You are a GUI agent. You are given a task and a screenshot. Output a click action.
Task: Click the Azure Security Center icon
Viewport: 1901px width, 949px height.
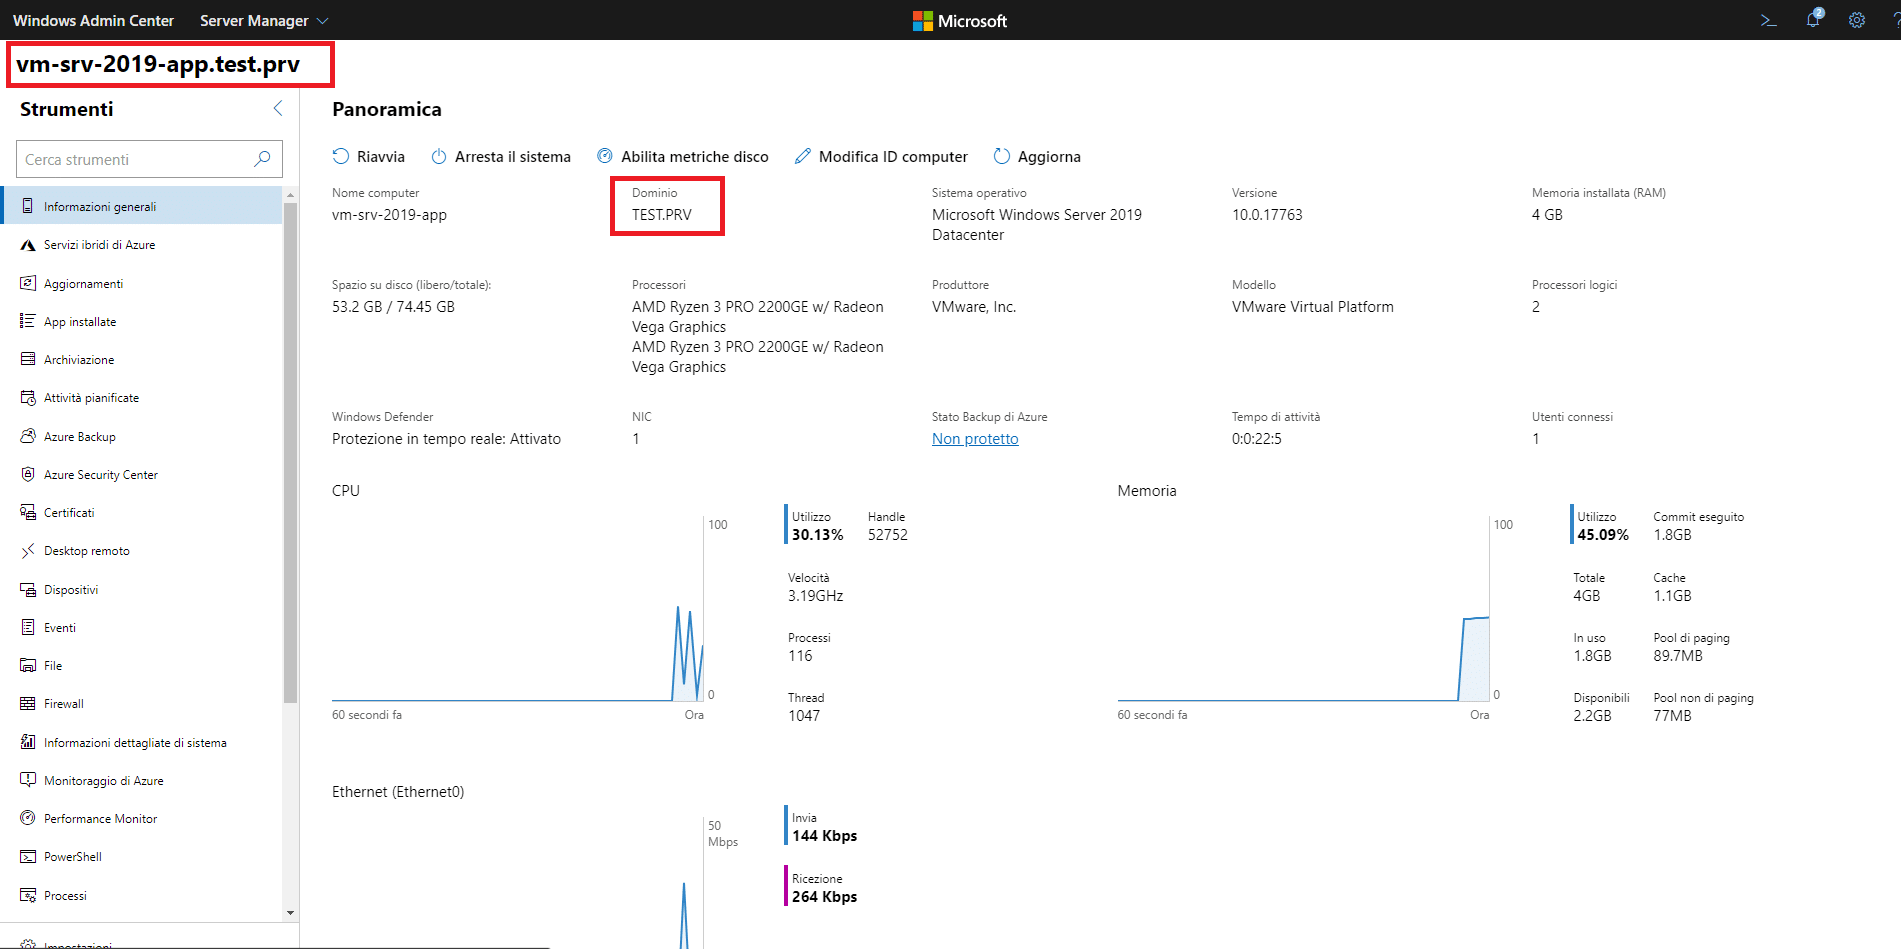tap(28, 474)
